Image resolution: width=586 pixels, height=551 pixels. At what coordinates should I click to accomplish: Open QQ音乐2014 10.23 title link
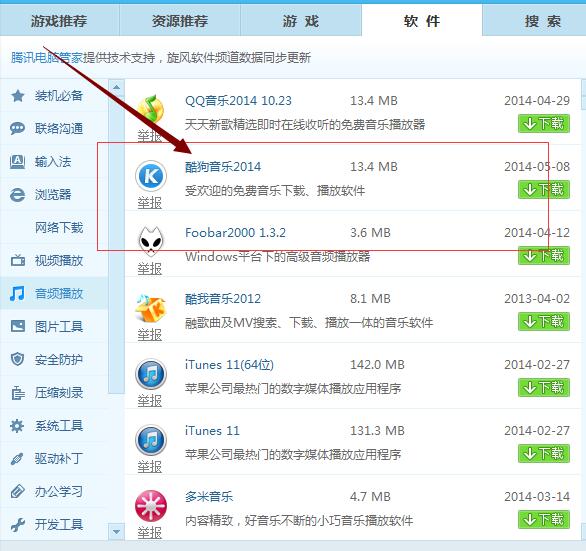(x=238, y=101)
